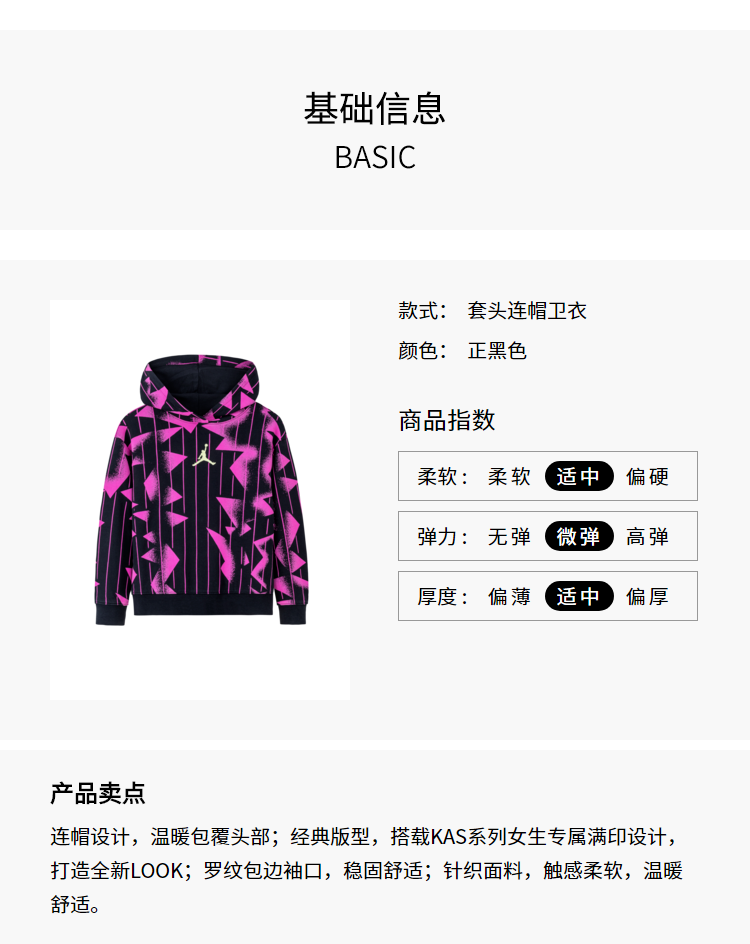Choose 柔软 option in softness row
This screenshot has width=750, height=944.
[x=509, y=476]
